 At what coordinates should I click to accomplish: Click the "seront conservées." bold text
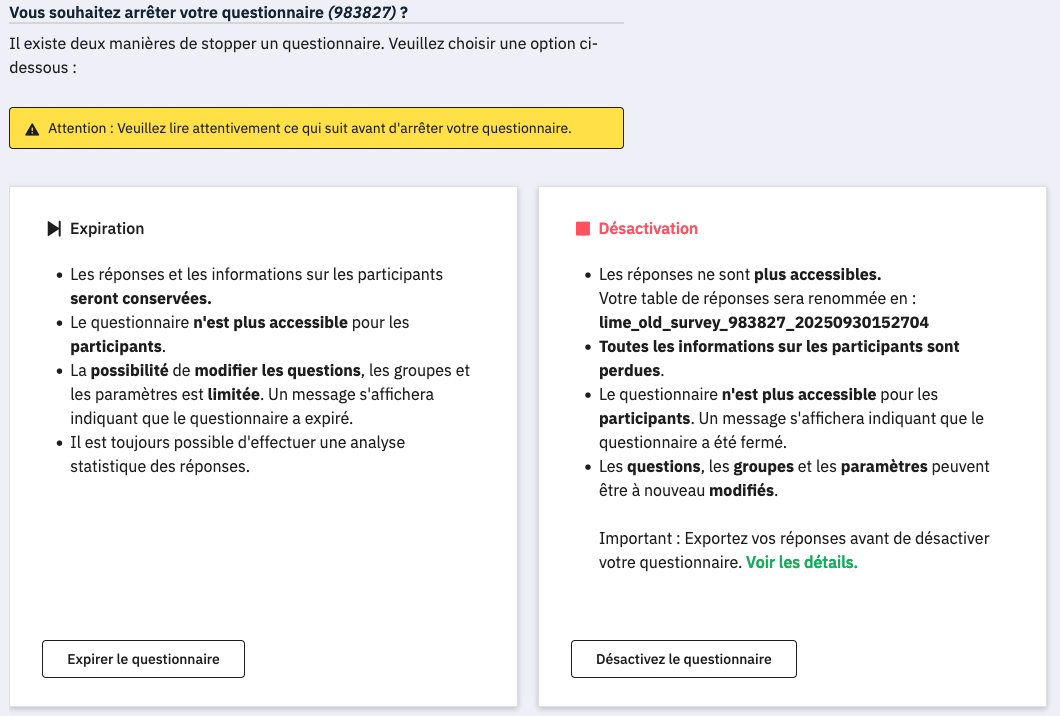(x=141, y=298)
